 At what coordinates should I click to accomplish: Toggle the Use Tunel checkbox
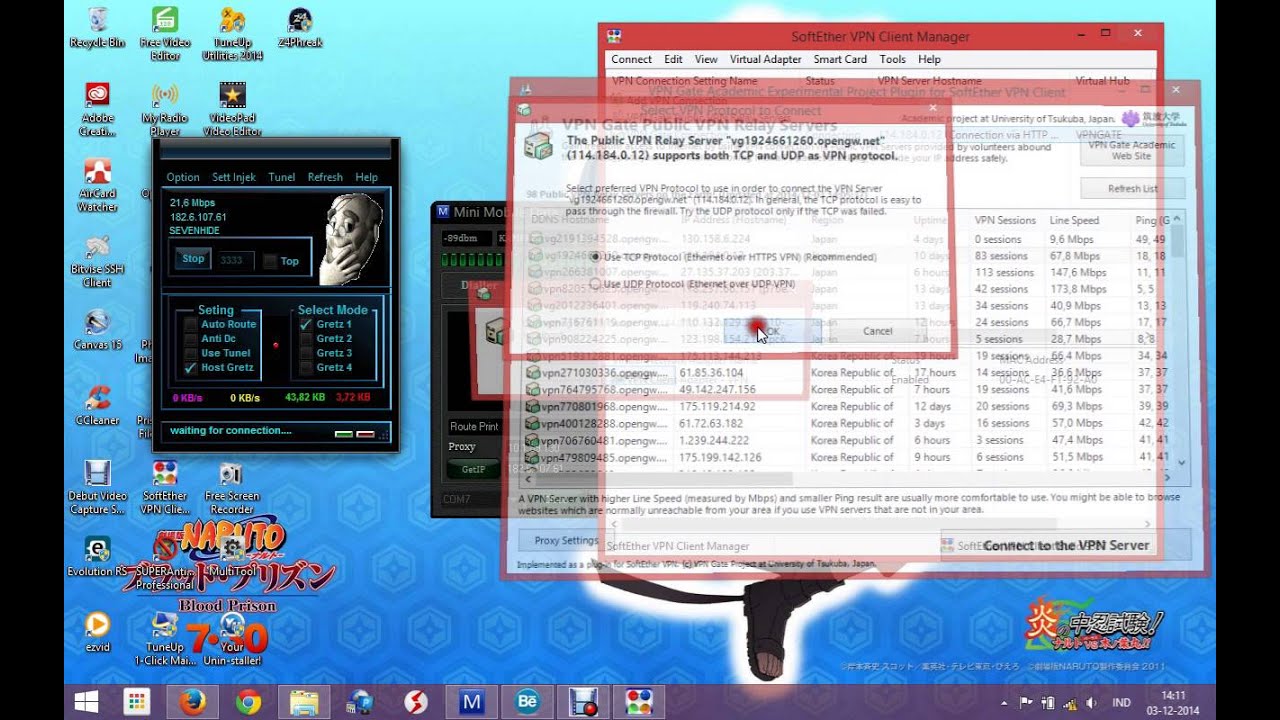pyautogui.click(x=191, y=353)
